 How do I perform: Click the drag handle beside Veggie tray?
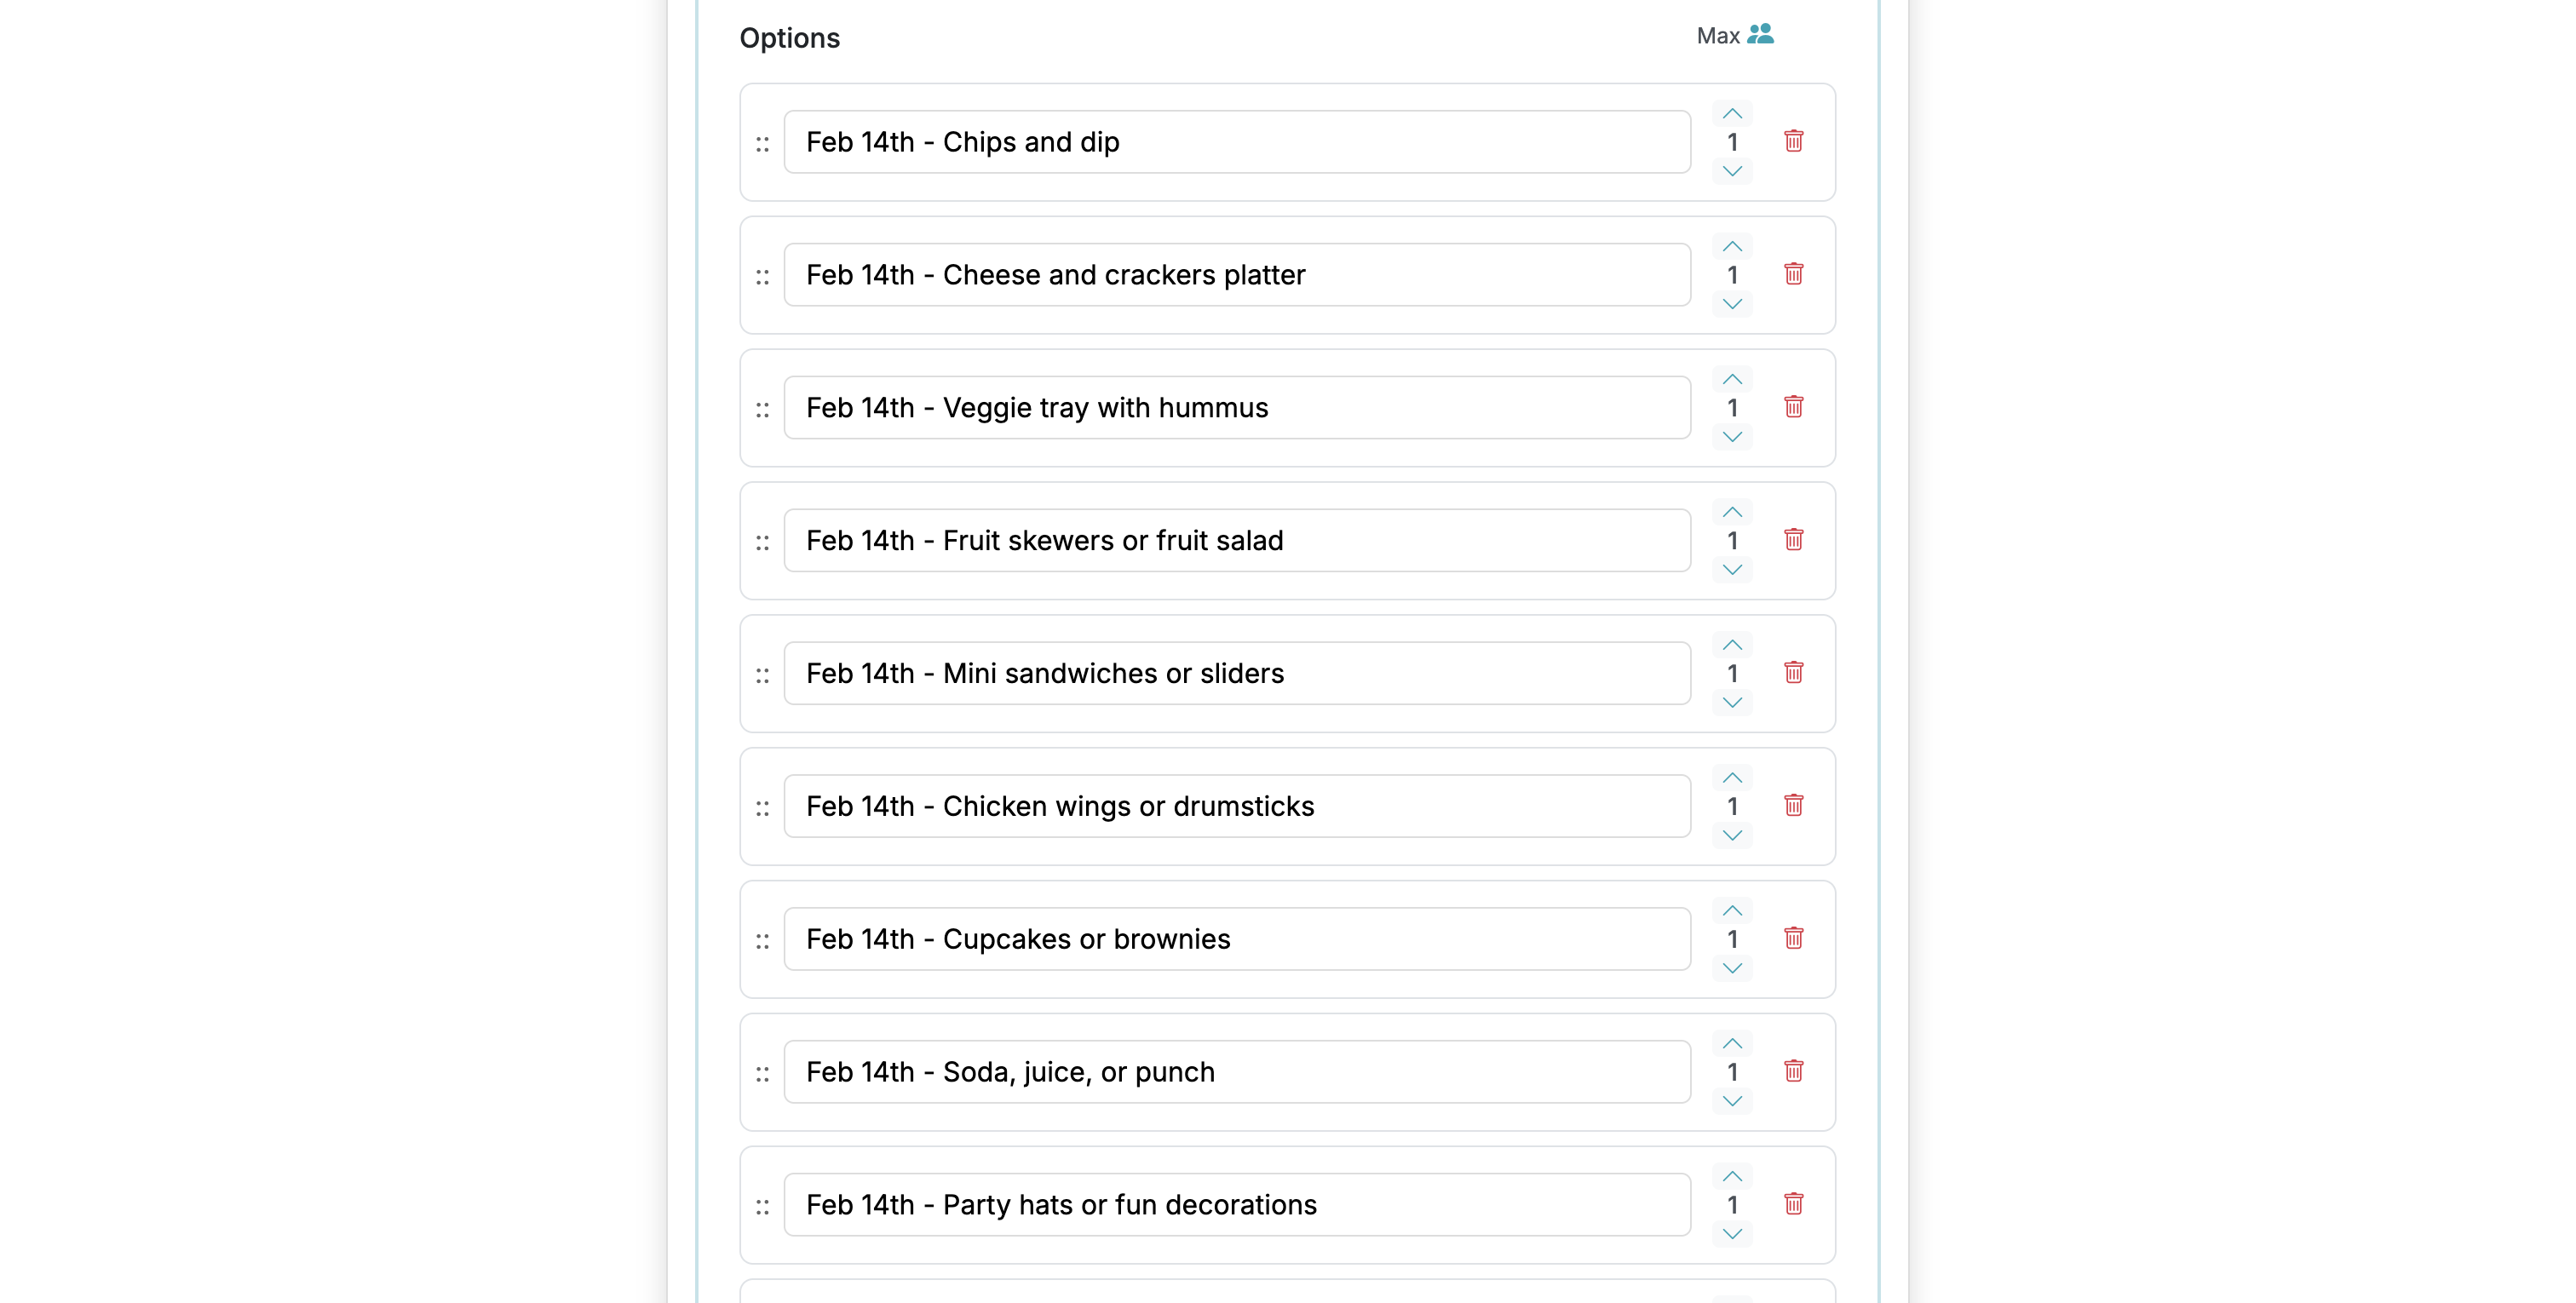coord(762,407)
